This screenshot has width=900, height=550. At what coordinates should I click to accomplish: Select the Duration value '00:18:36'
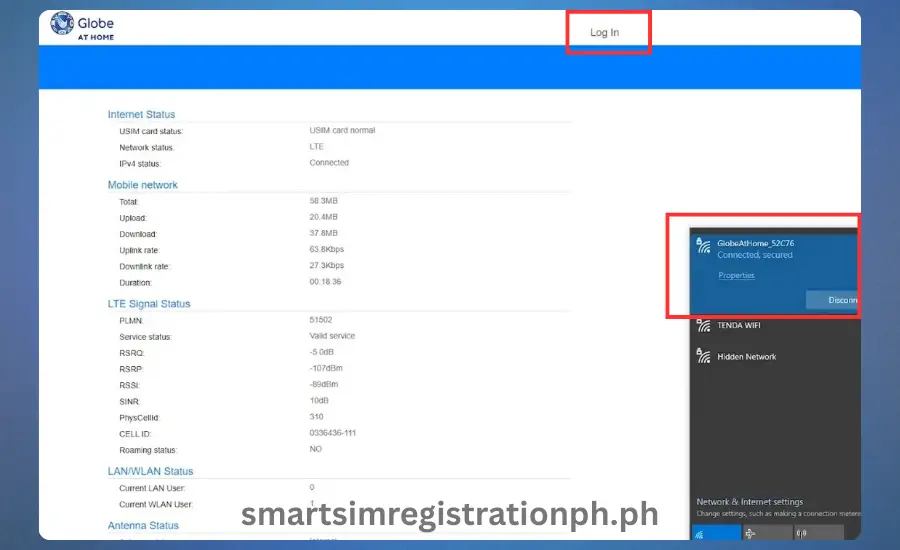pos(325,282)
